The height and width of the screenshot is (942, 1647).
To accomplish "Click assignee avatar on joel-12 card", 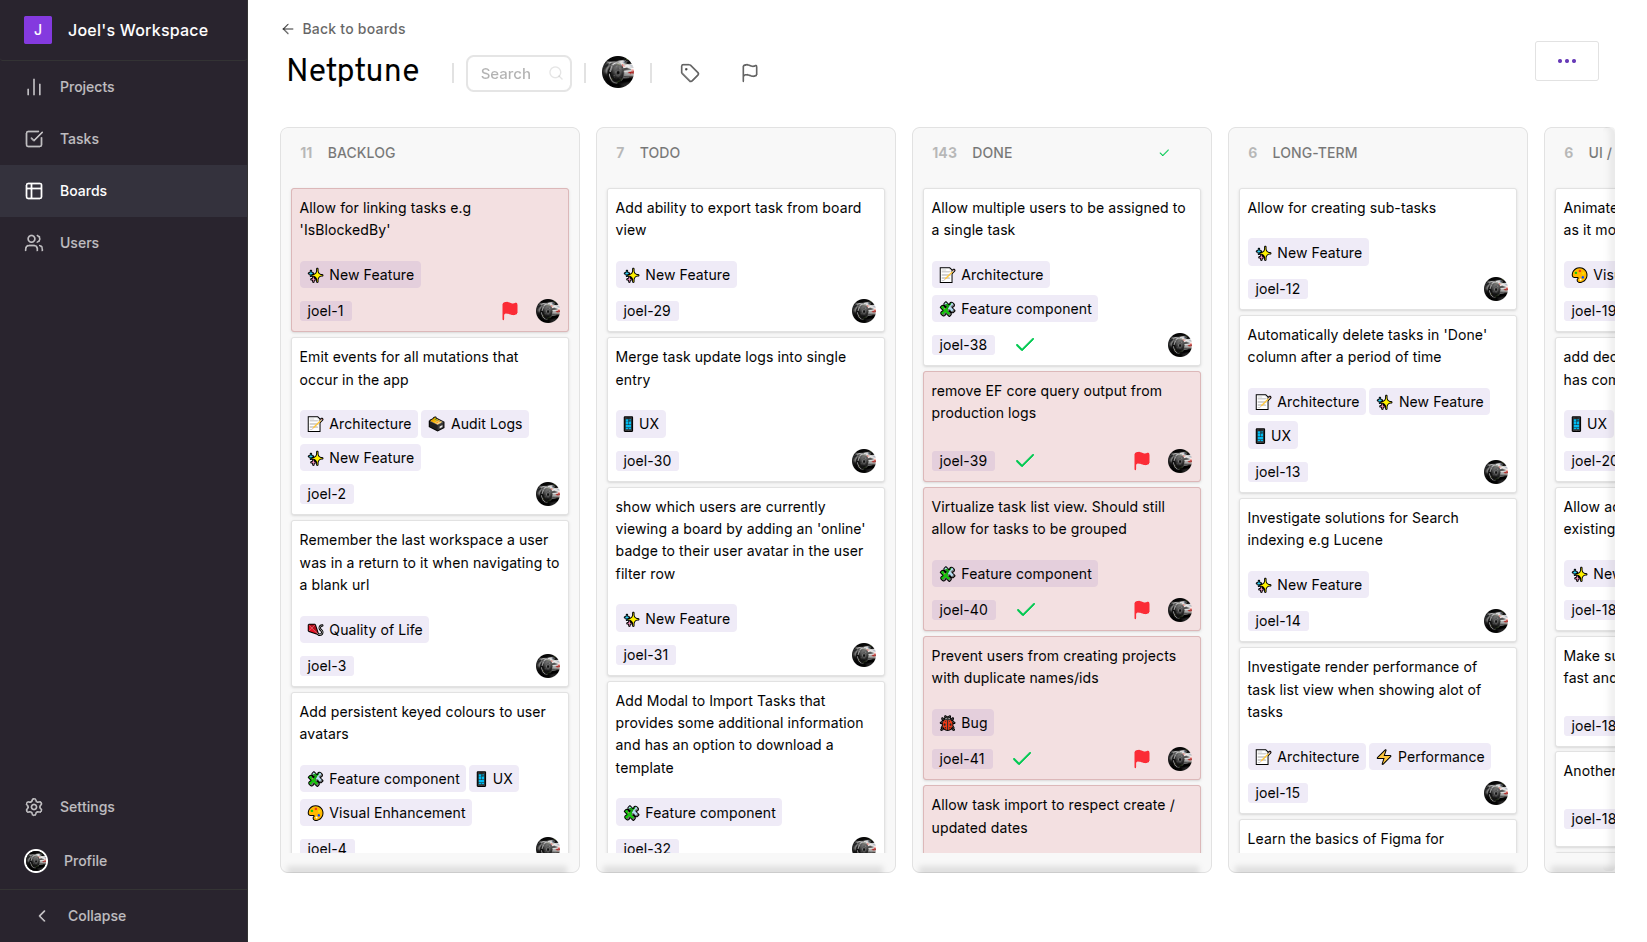I will tap(1496, 289).
